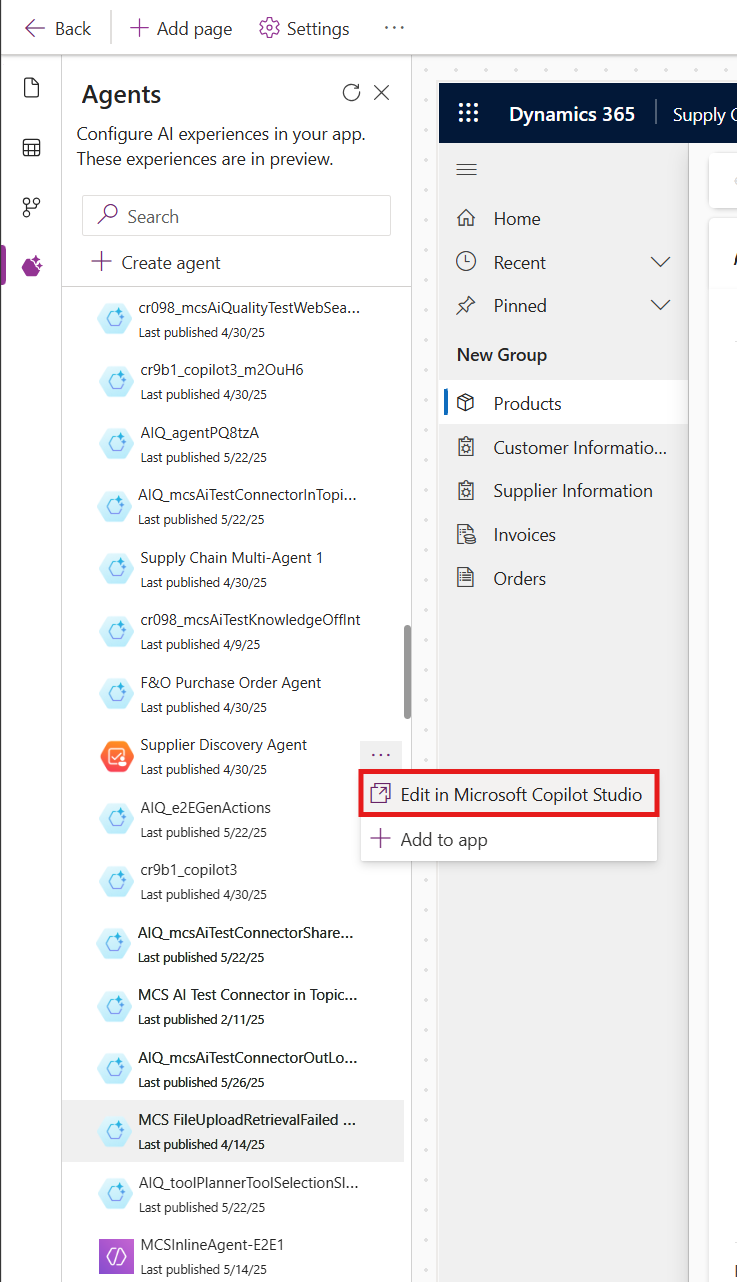Click the cr9b1_copilot3_m2OuH6 agent icon
737x1282 pixels.
(116, 381)
